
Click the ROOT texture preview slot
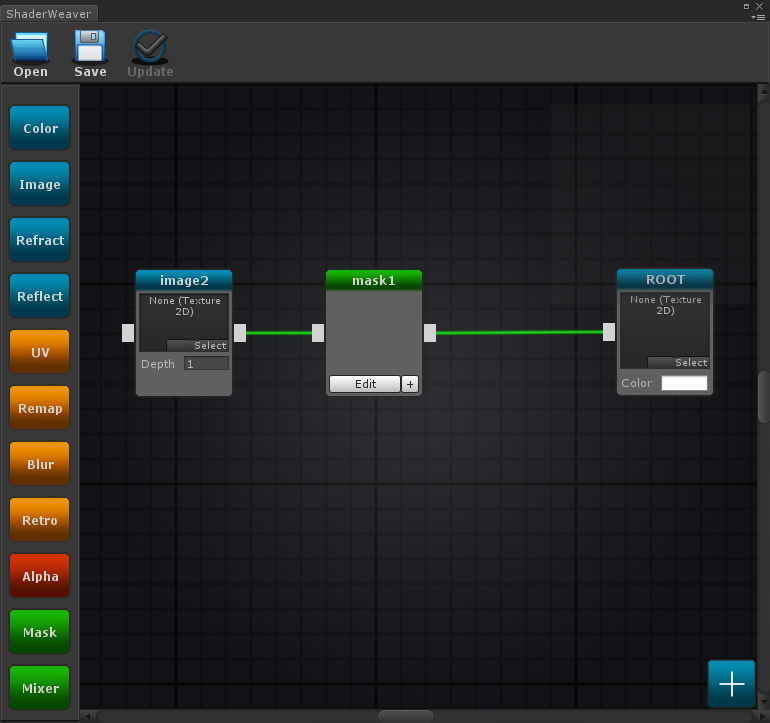click(665, 330)
